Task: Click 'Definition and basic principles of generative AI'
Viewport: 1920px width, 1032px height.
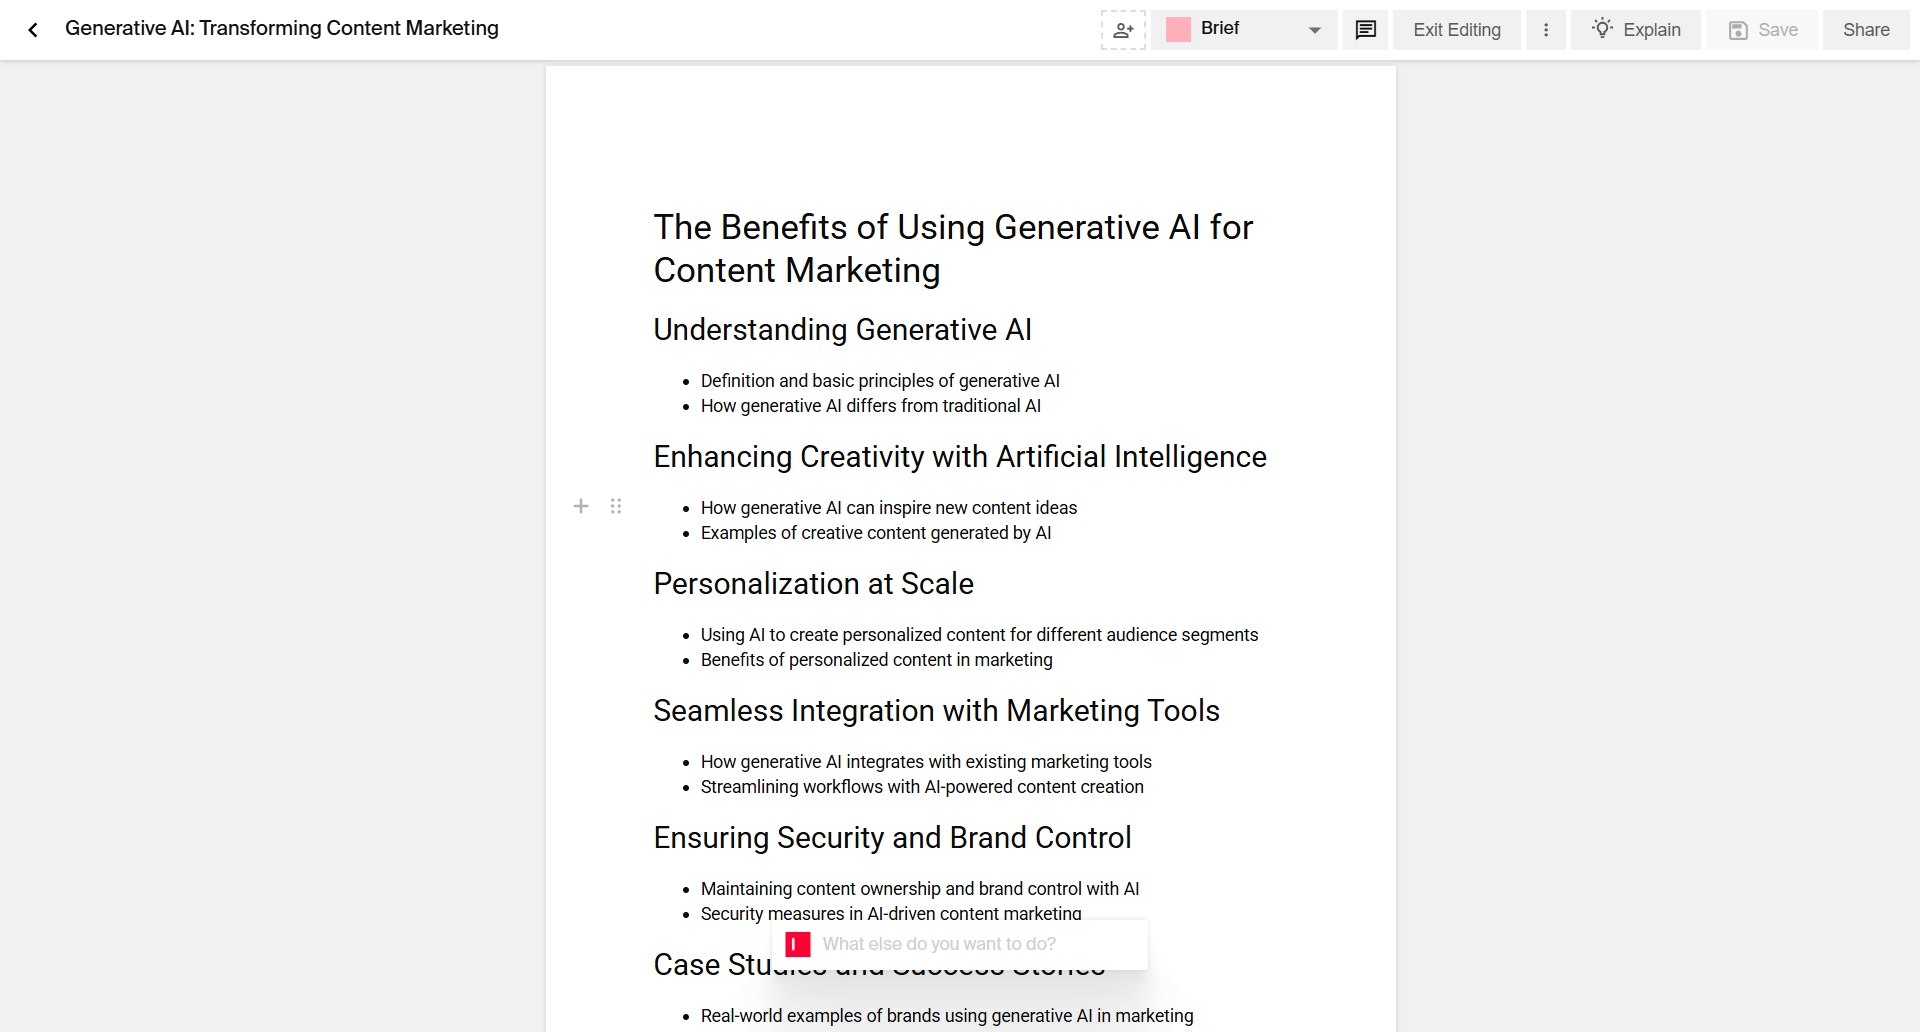Action: pos(880,381)
